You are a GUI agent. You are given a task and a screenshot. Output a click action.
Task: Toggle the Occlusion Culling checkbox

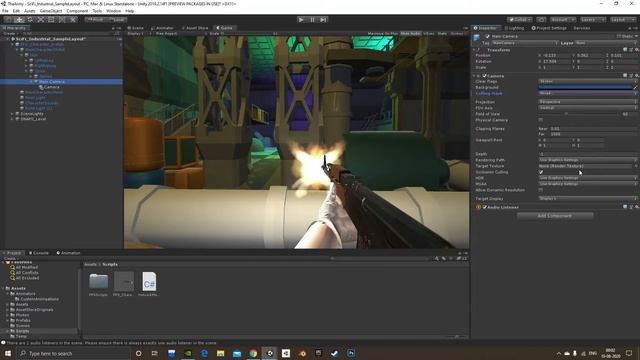point(541,172)
